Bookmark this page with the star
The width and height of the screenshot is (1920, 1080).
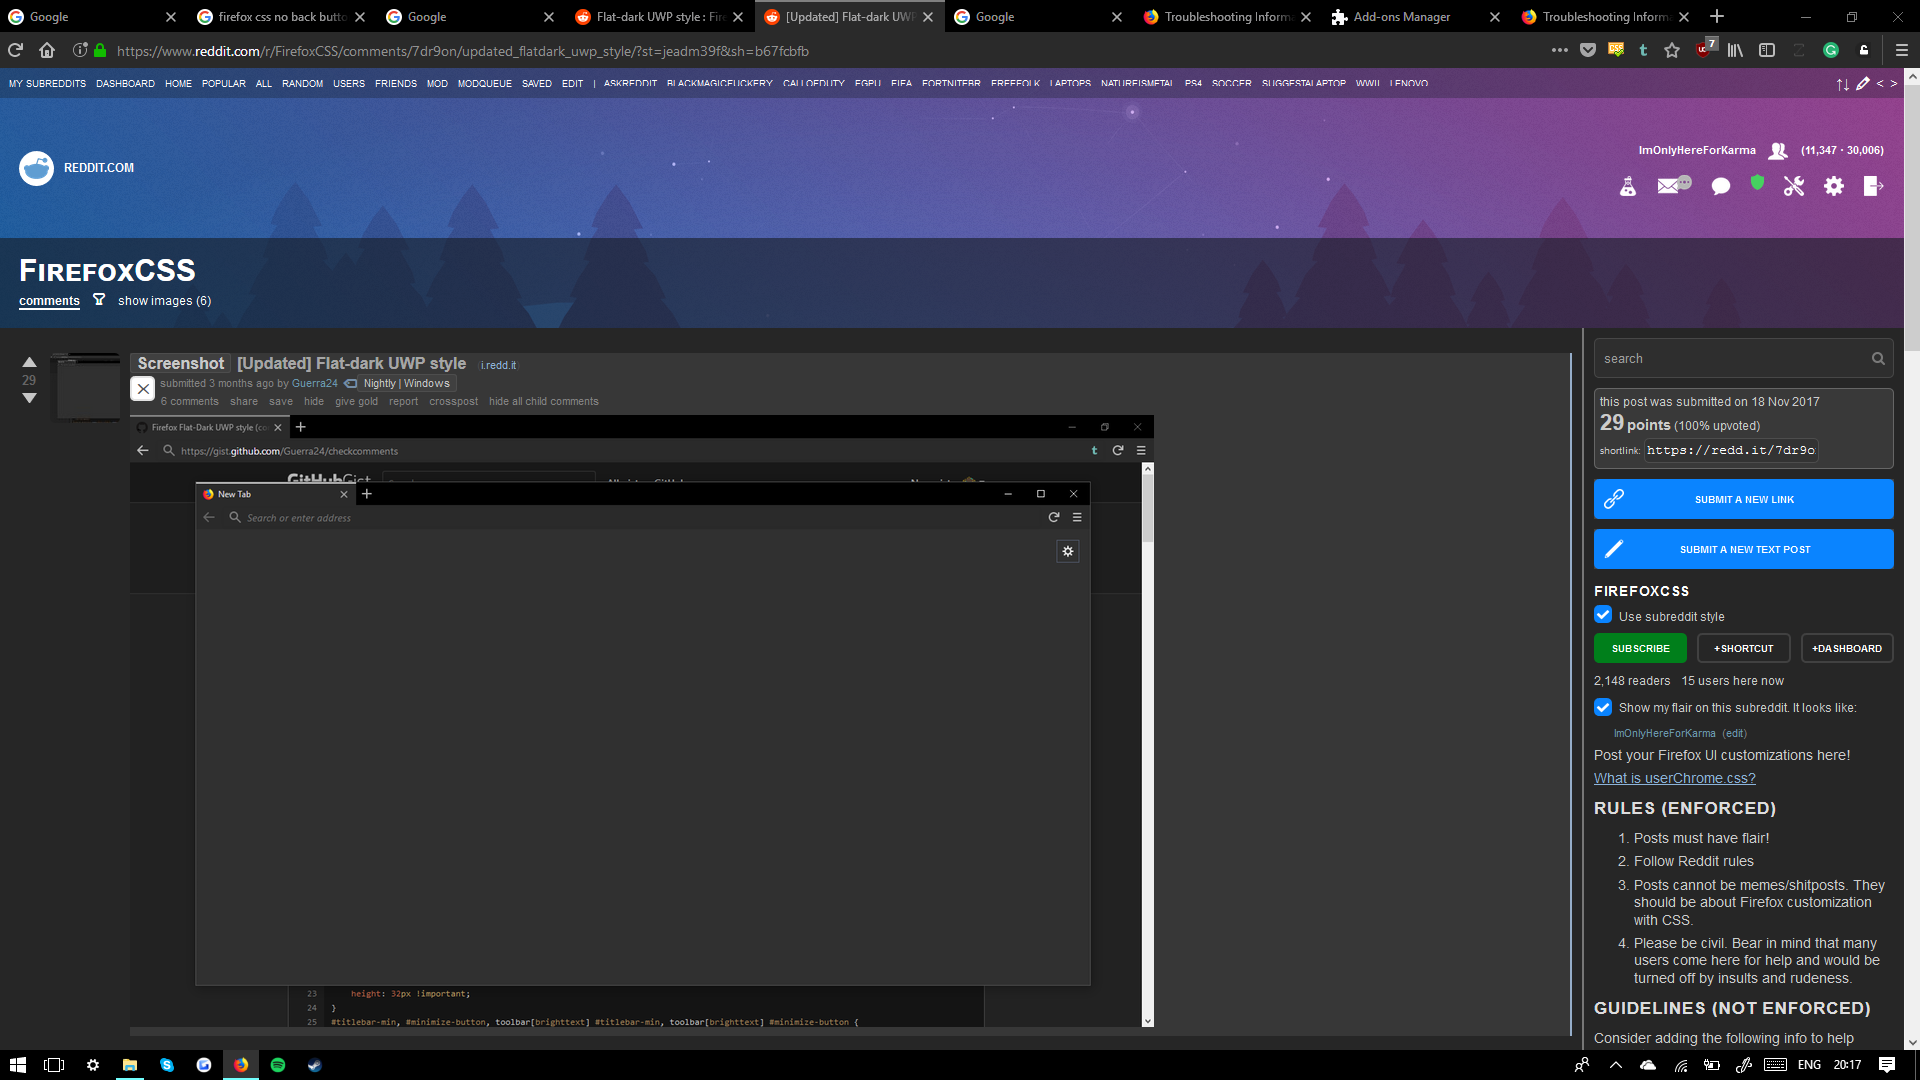pos(1672,50)
